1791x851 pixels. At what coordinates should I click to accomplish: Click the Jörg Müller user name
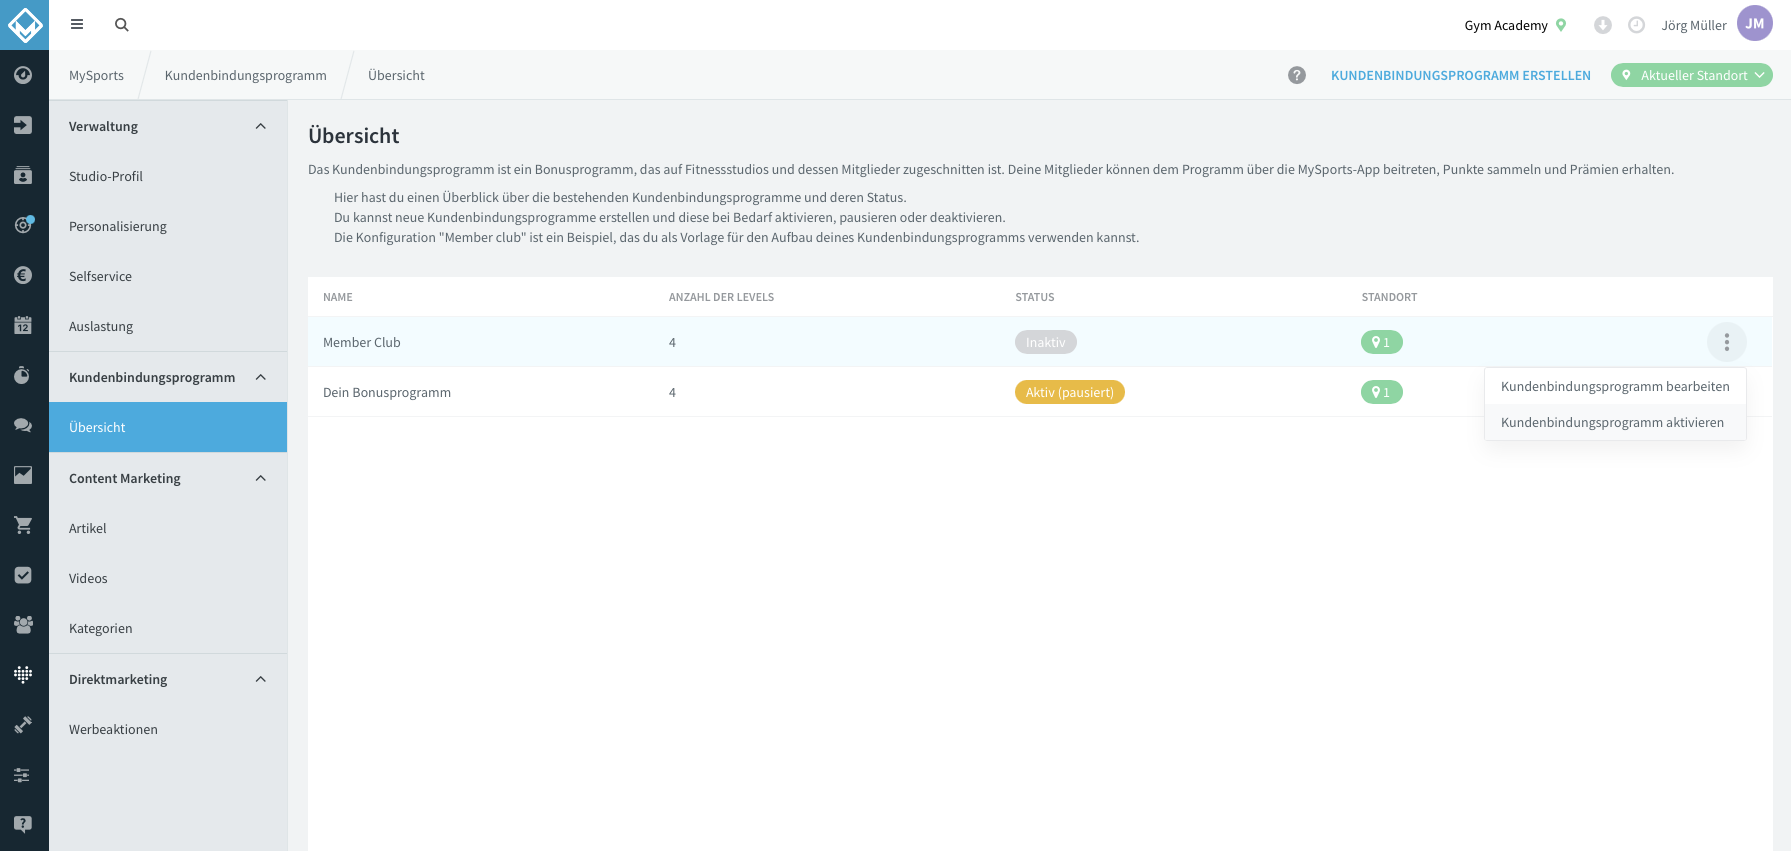point(1694,25)
